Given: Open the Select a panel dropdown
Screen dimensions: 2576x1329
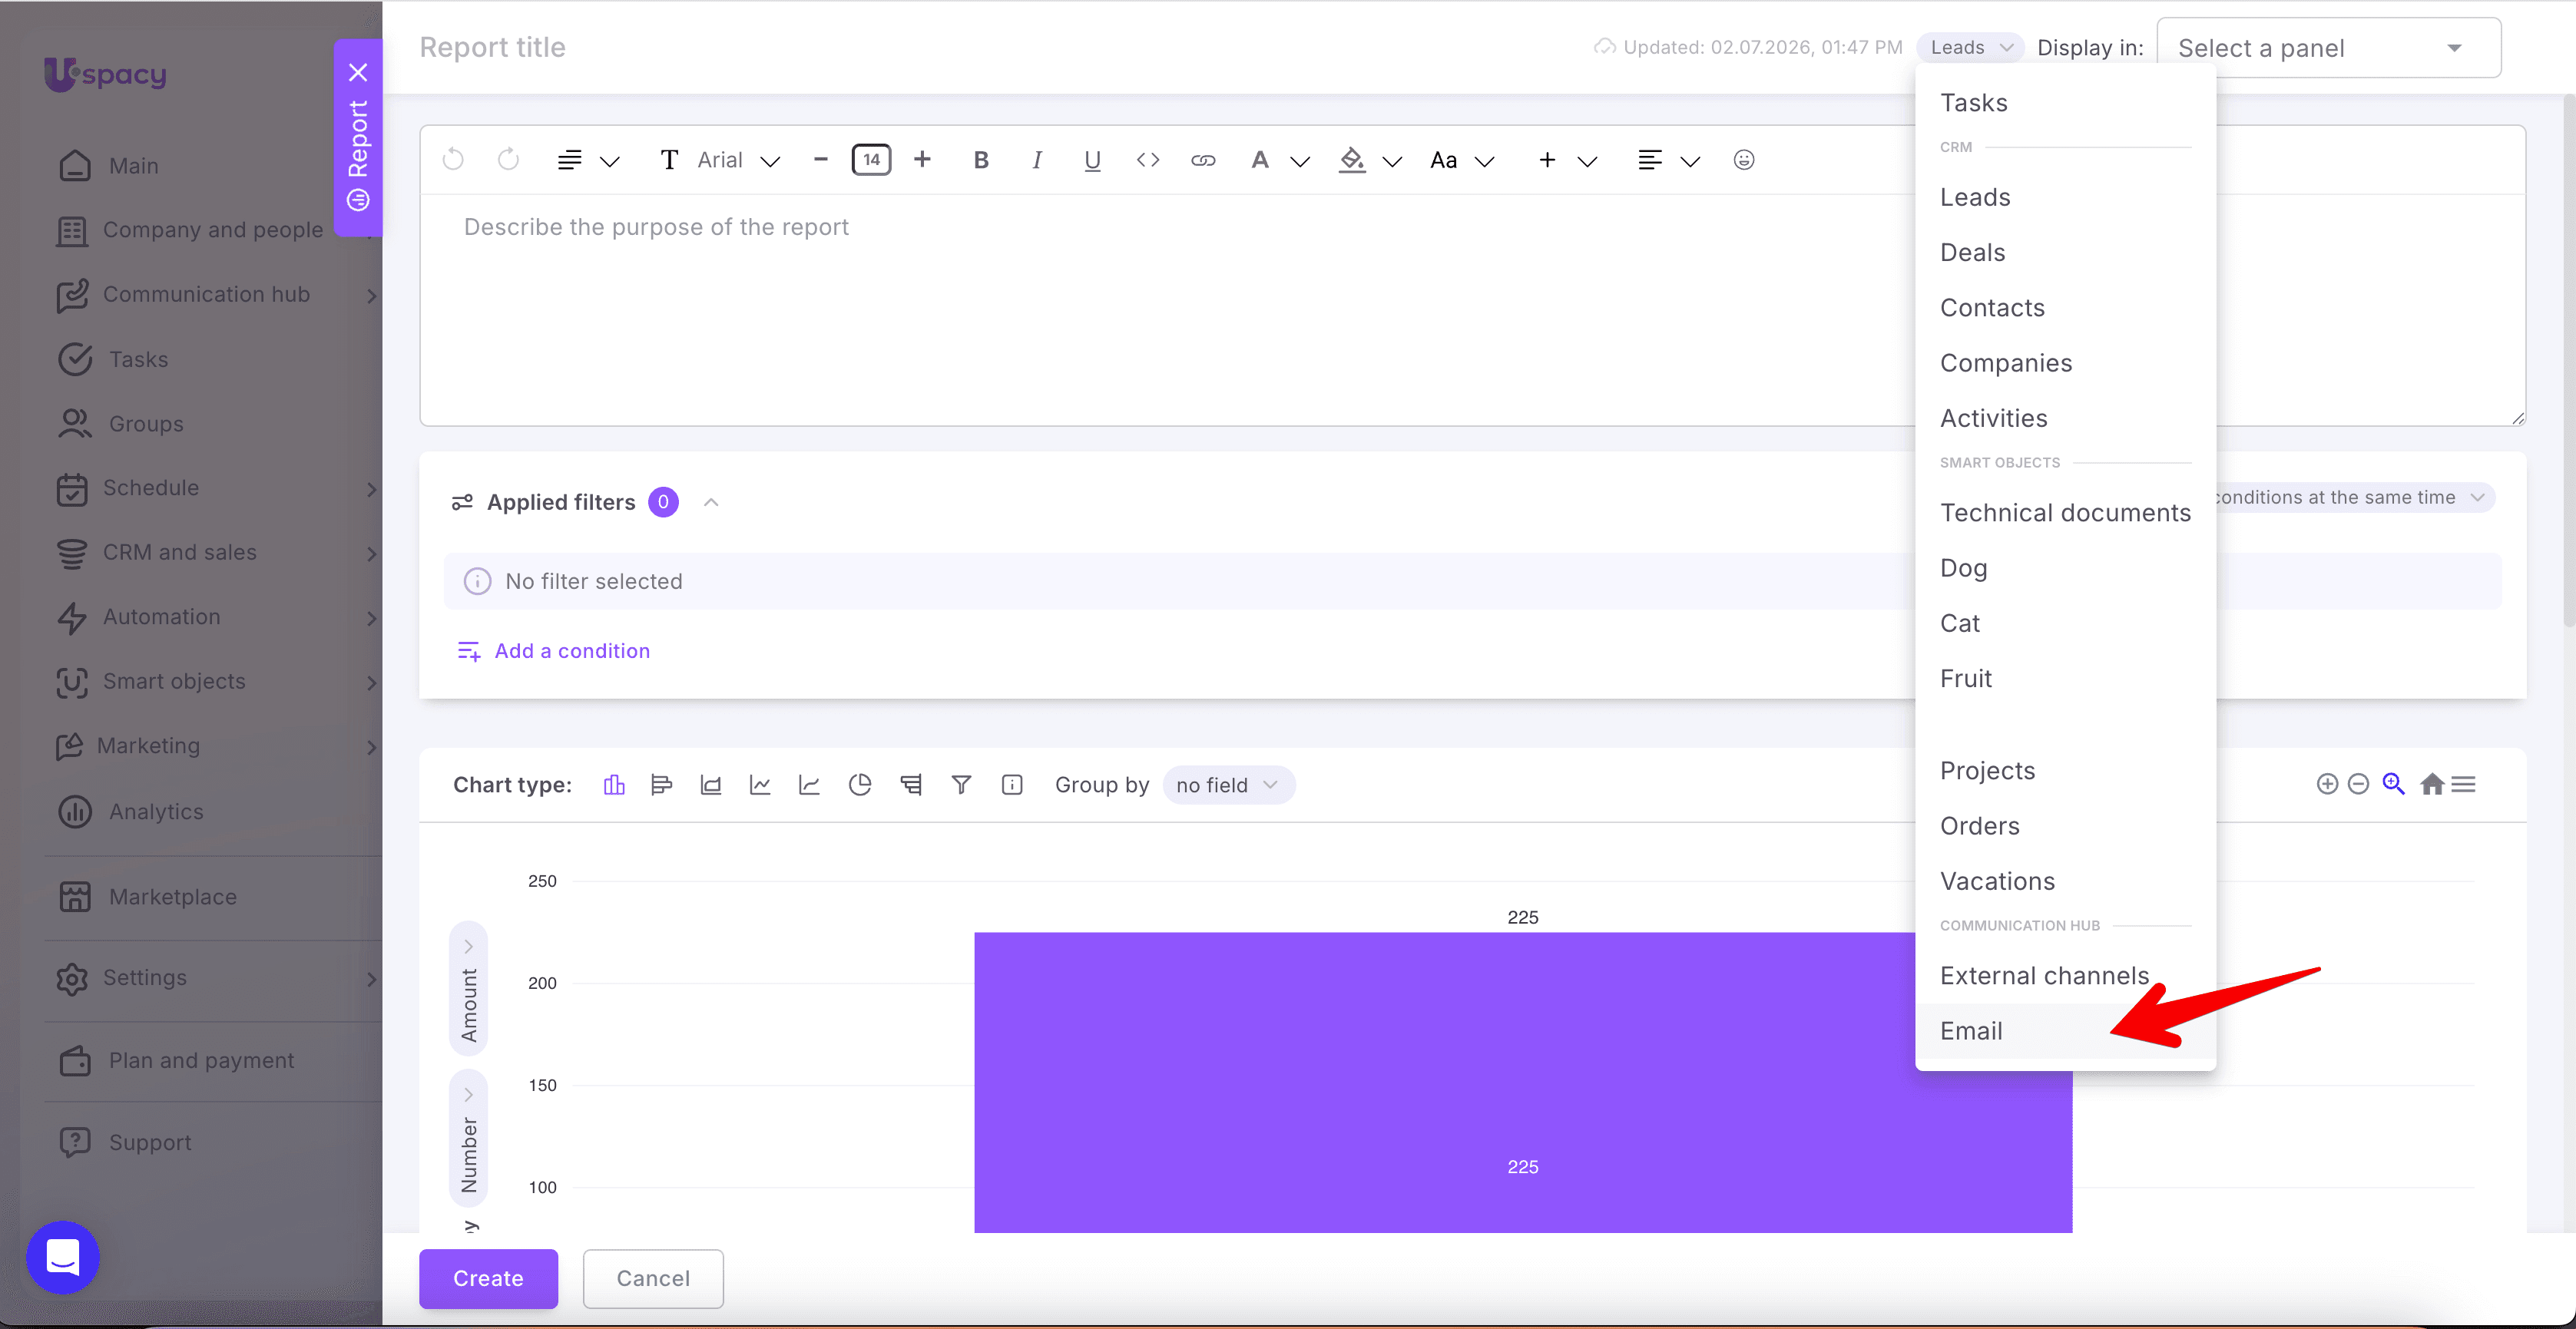Looking at the screenshot, I should coord(2329,48).
